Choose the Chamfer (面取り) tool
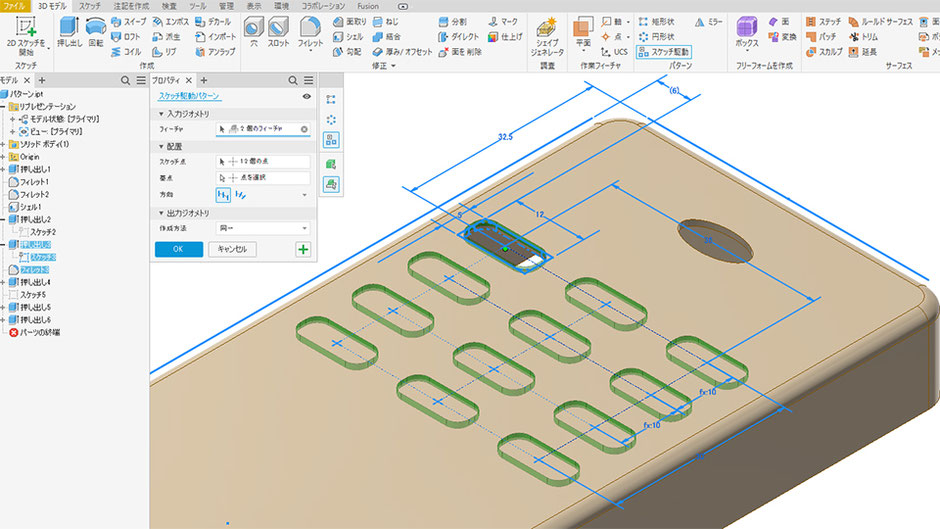This screenshot has height=529, width=940. [x=350, y=22]
